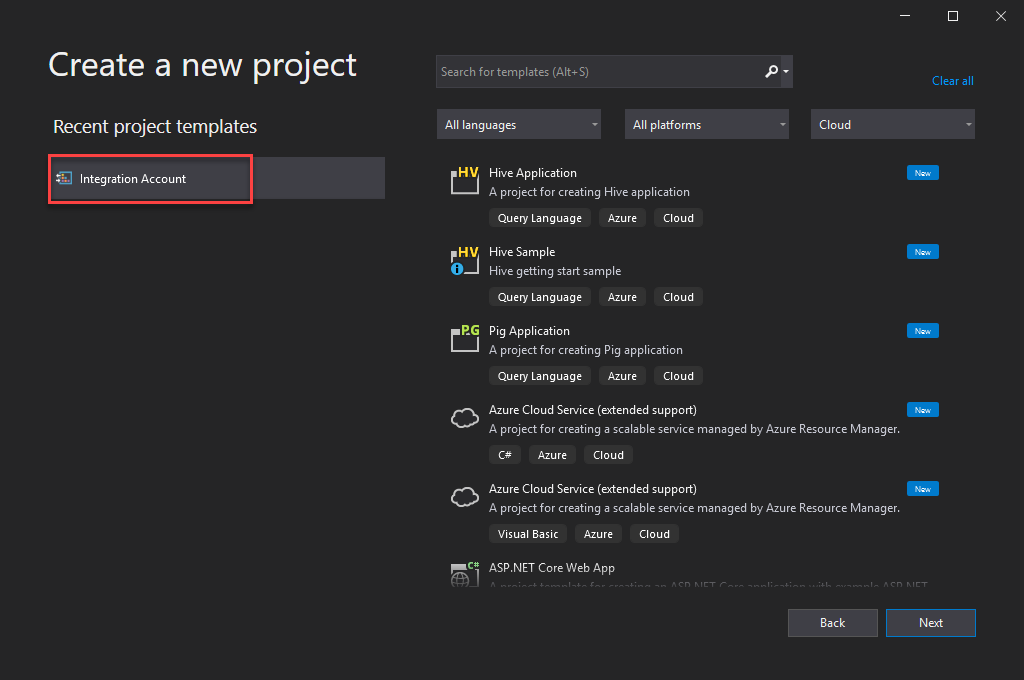The width and height of the screenshot is (1024, 680).
Task: Click the Cloud tag under Pig Application
Action: point(678,376)
